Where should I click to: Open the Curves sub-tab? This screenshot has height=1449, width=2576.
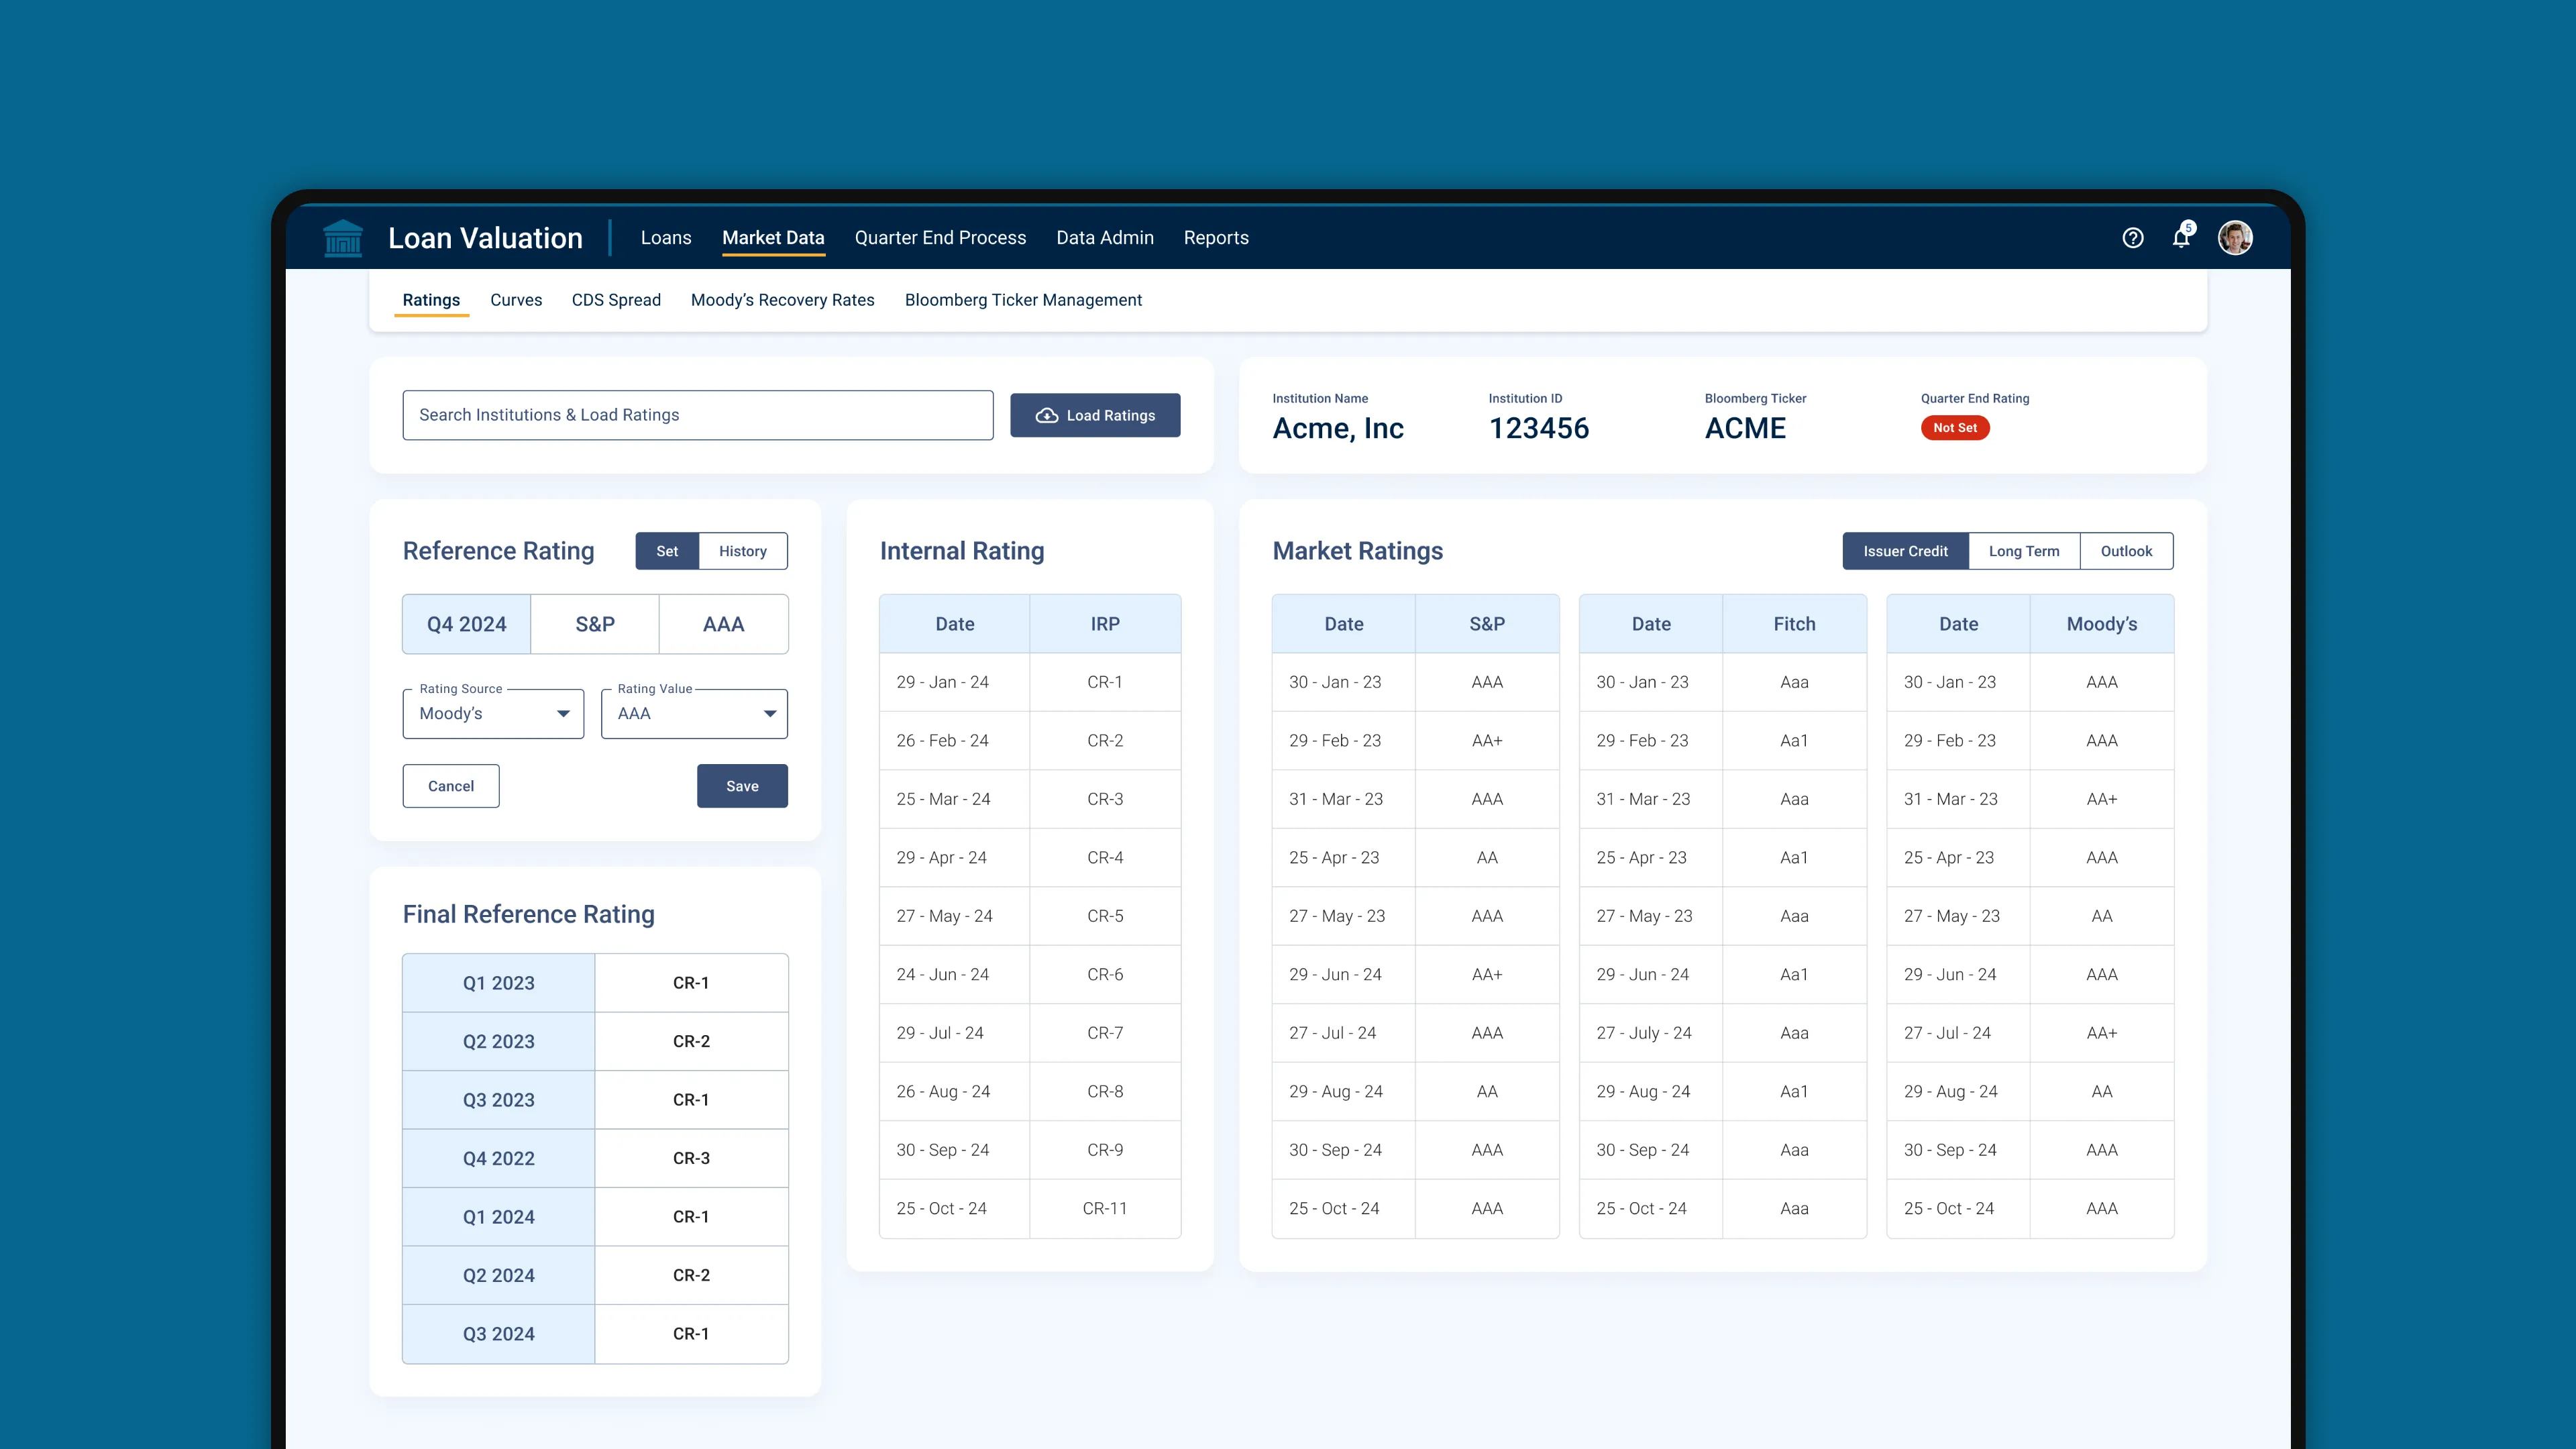[x=516, y=300]
